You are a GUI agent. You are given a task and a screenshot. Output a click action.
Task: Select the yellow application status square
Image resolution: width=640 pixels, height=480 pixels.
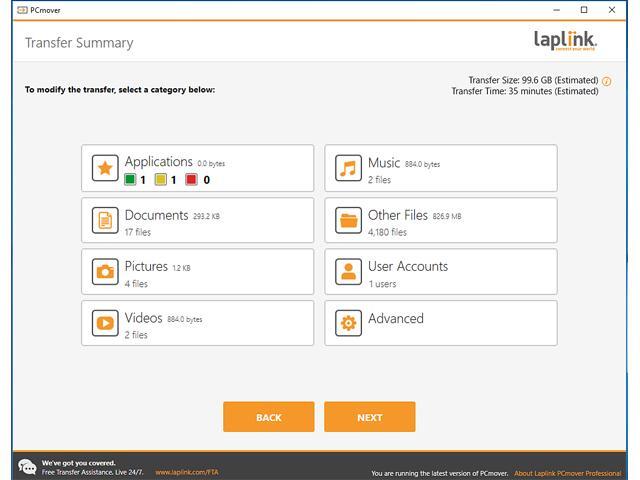pyautogui.click(x=161, y=180)
